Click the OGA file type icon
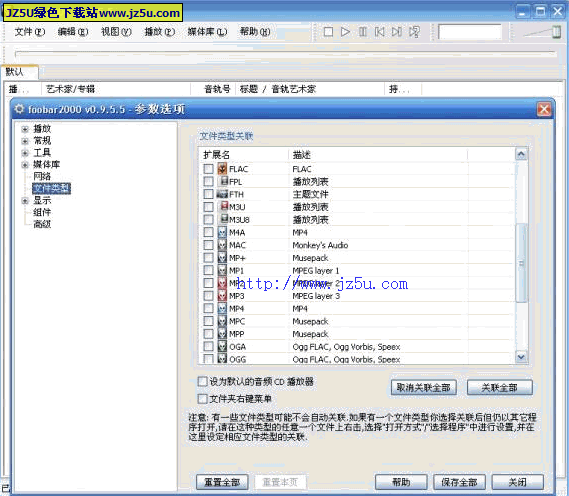Viewport: 569px width, 496px height. [222, 347]
